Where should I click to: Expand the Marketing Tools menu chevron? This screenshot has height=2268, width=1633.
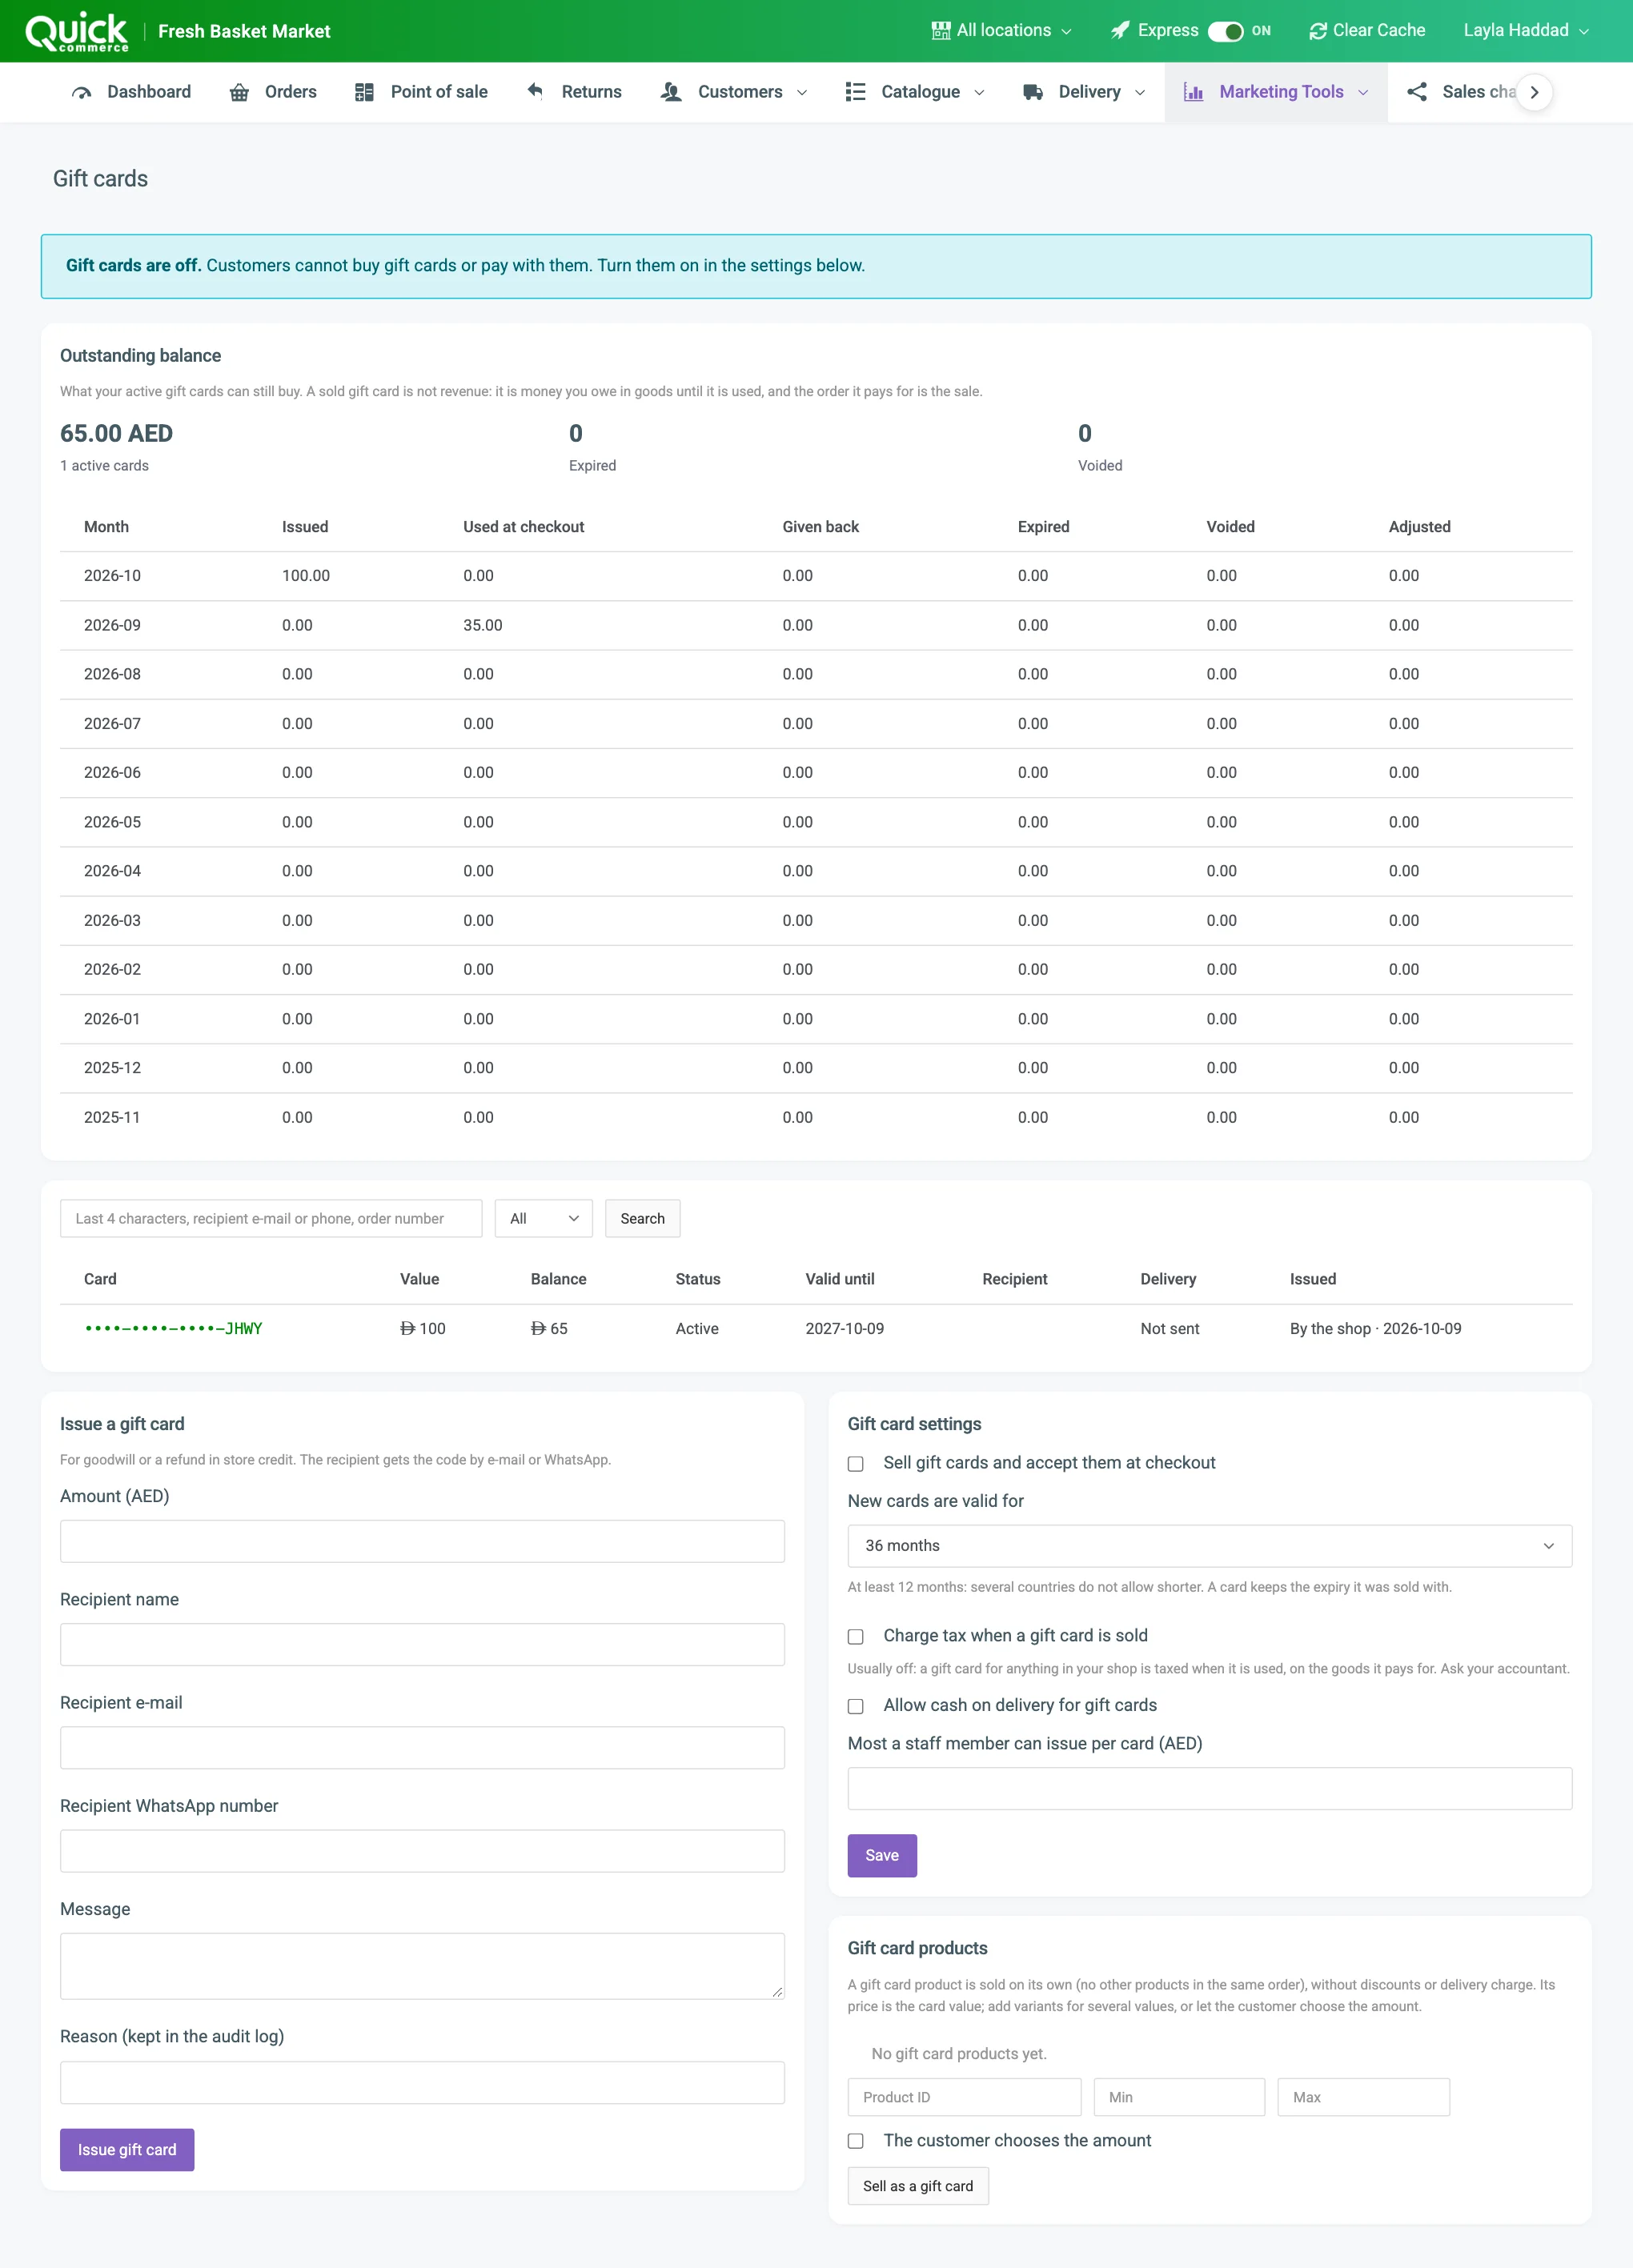tap(1363, 93)
